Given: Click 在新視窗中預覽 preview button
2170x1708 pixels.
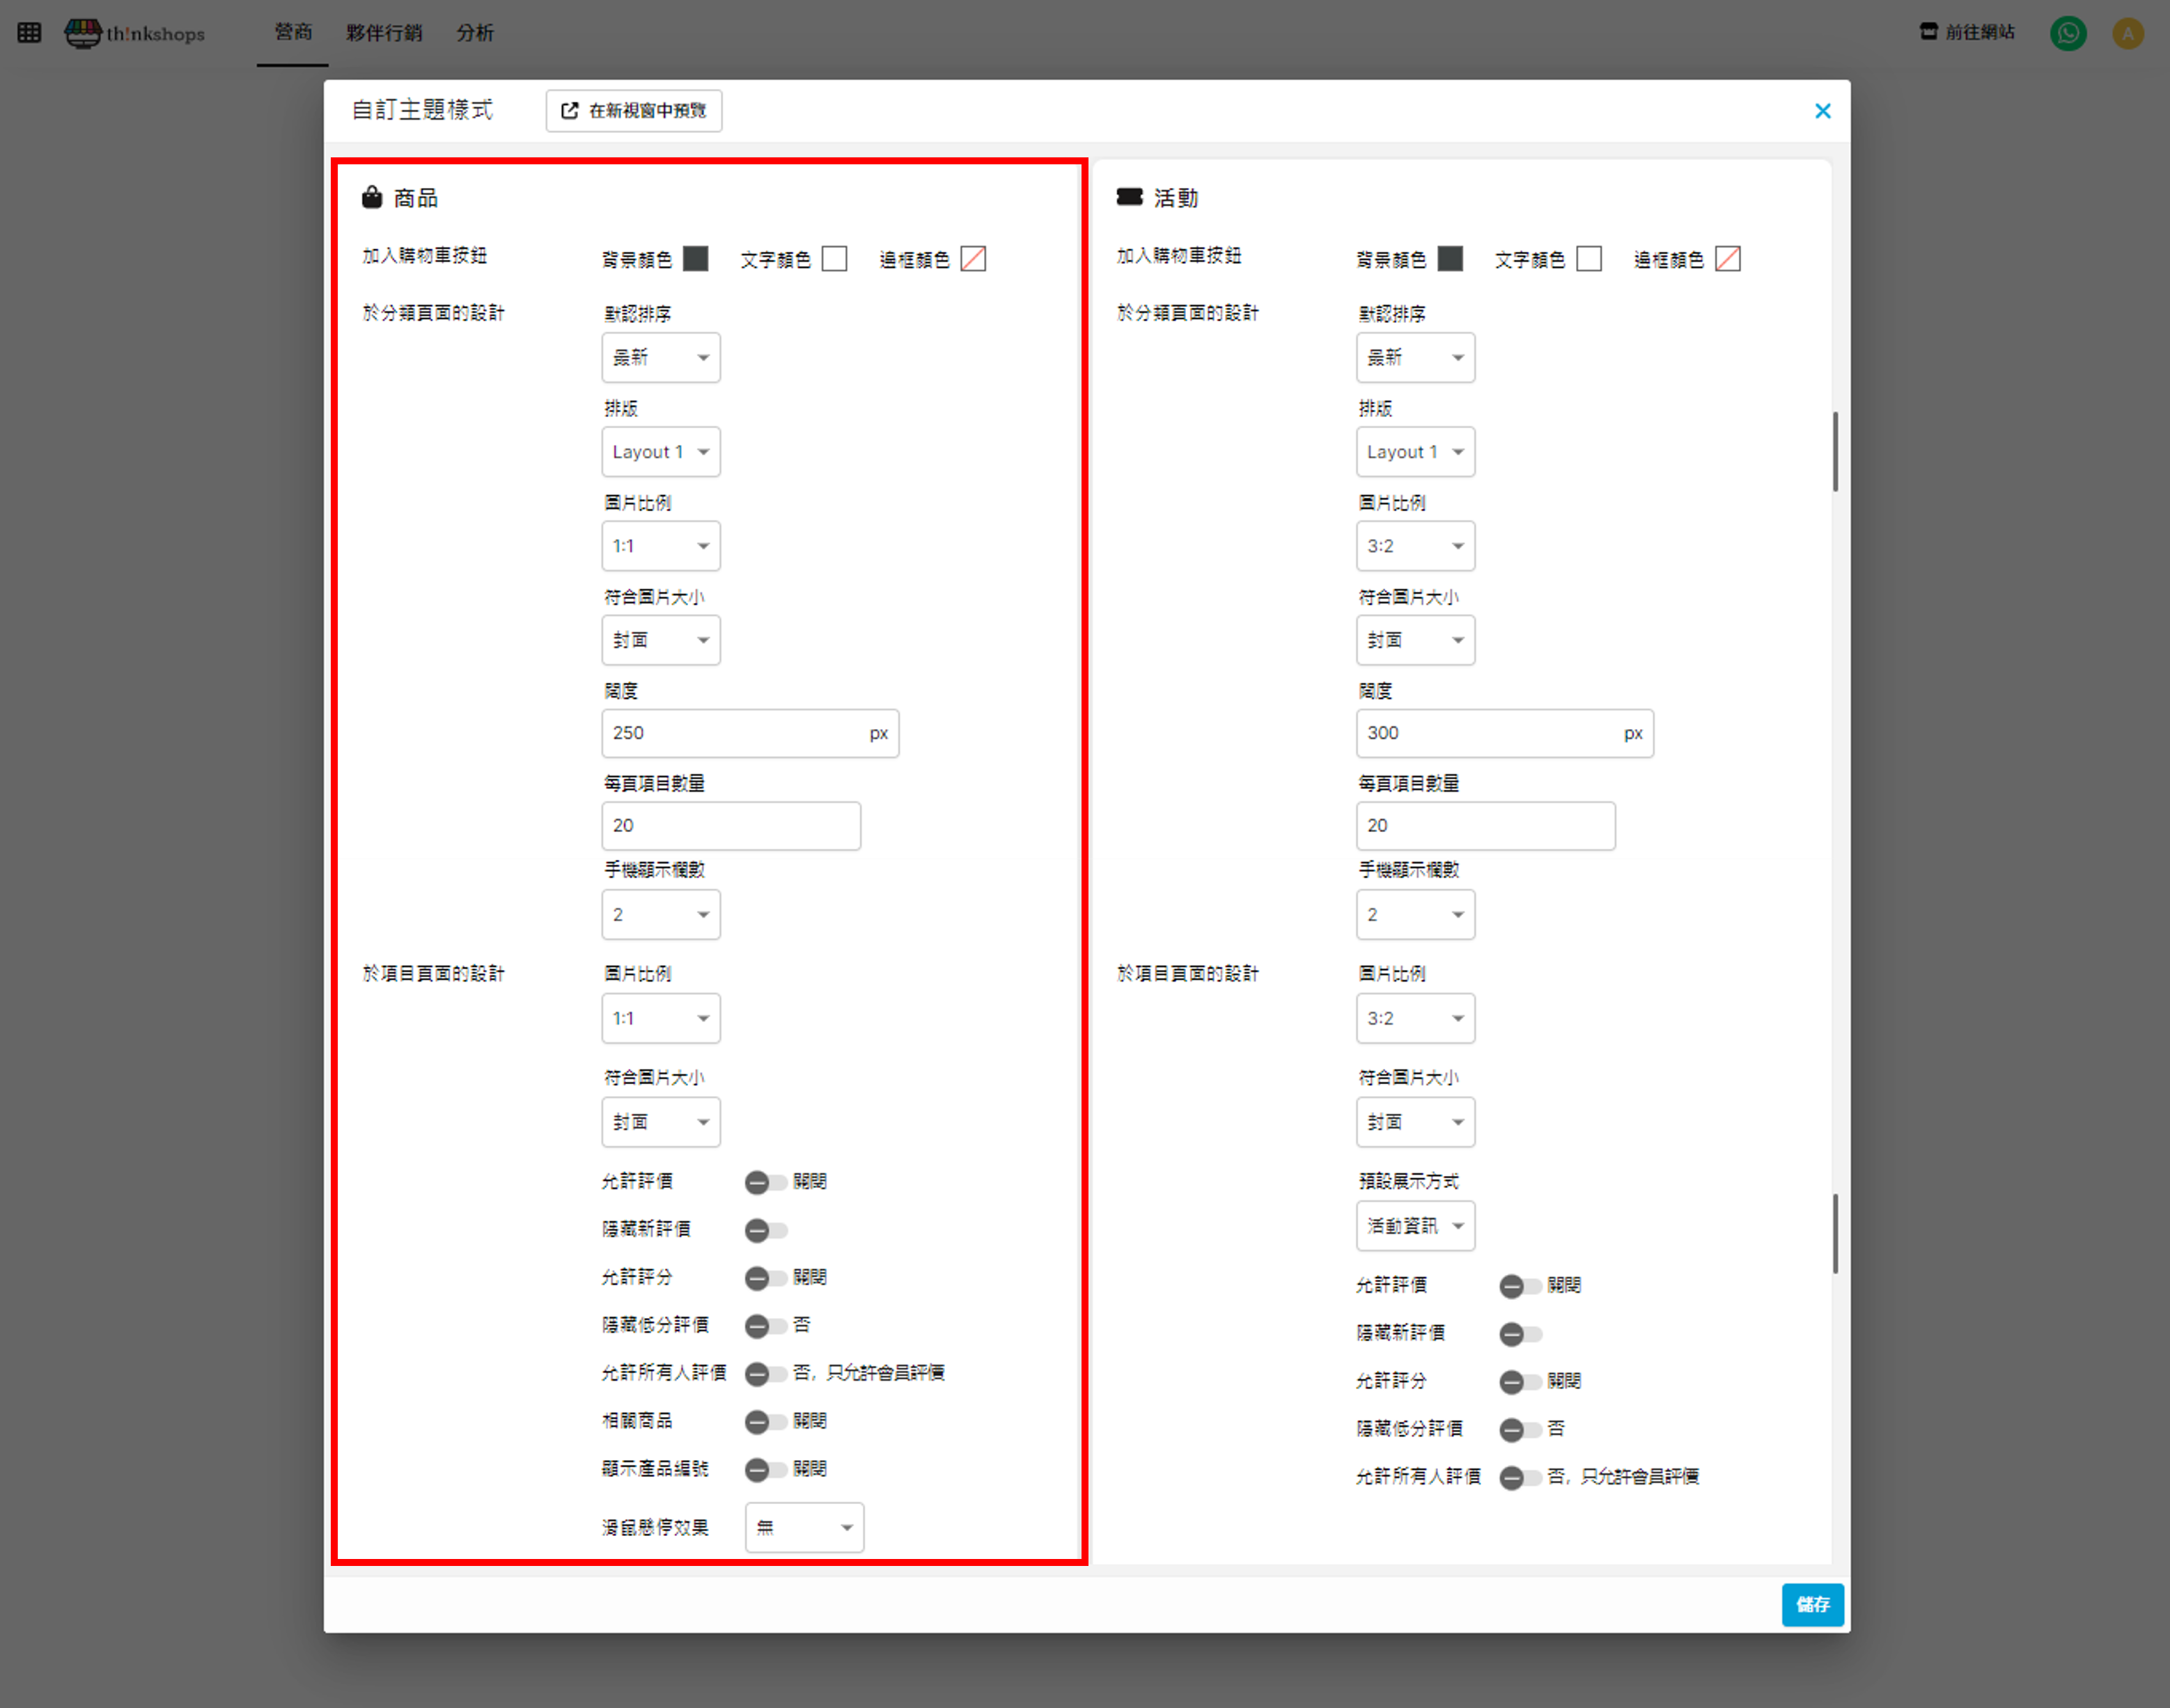Looking at the screenshot, I should point(634,111).
